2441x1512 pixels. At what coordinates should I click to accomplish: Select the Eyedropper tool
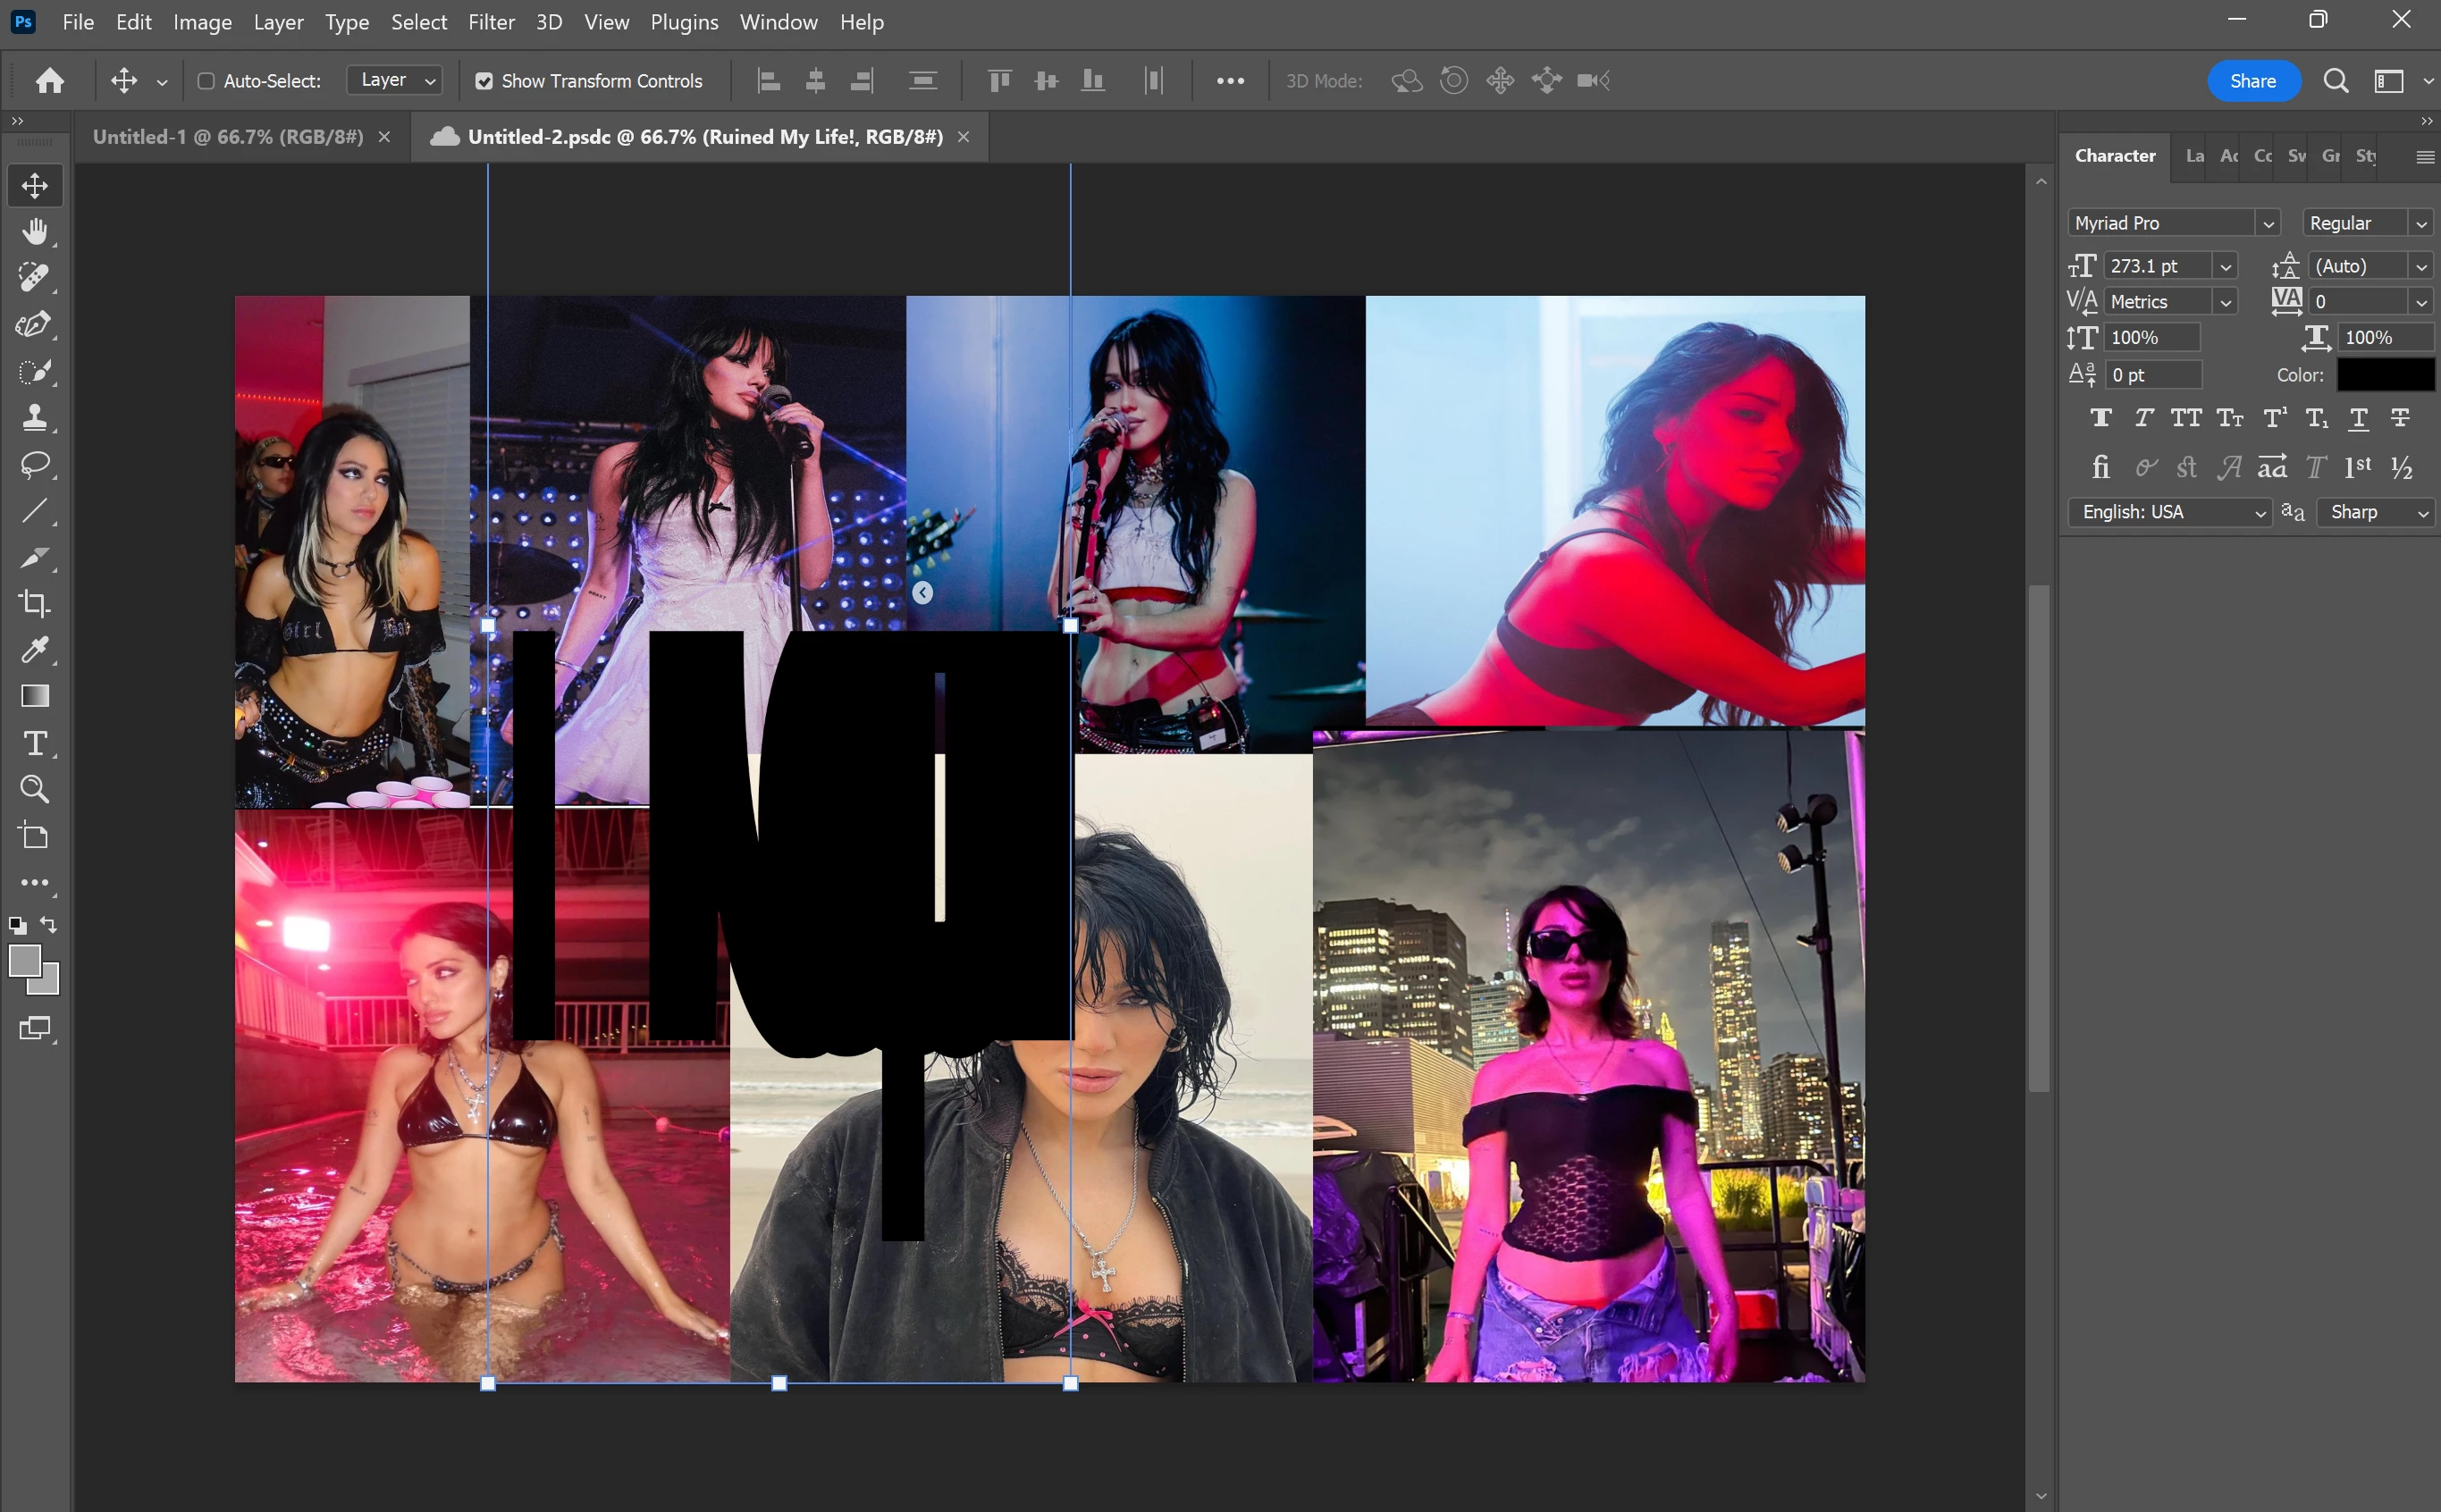[35, 650]
